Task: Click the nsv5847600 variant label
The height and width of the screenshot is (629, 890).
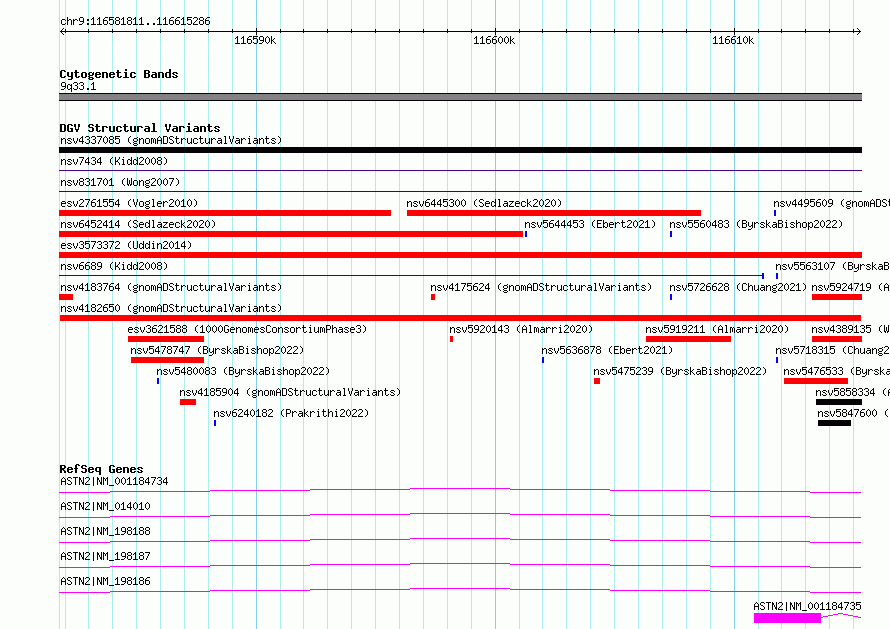Action: point(853,413)
